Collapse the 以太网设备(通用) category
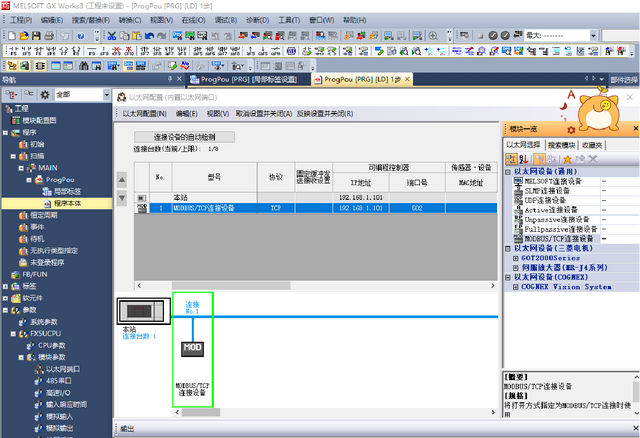This screenshot has width=640, height=438. coord(507,171)
